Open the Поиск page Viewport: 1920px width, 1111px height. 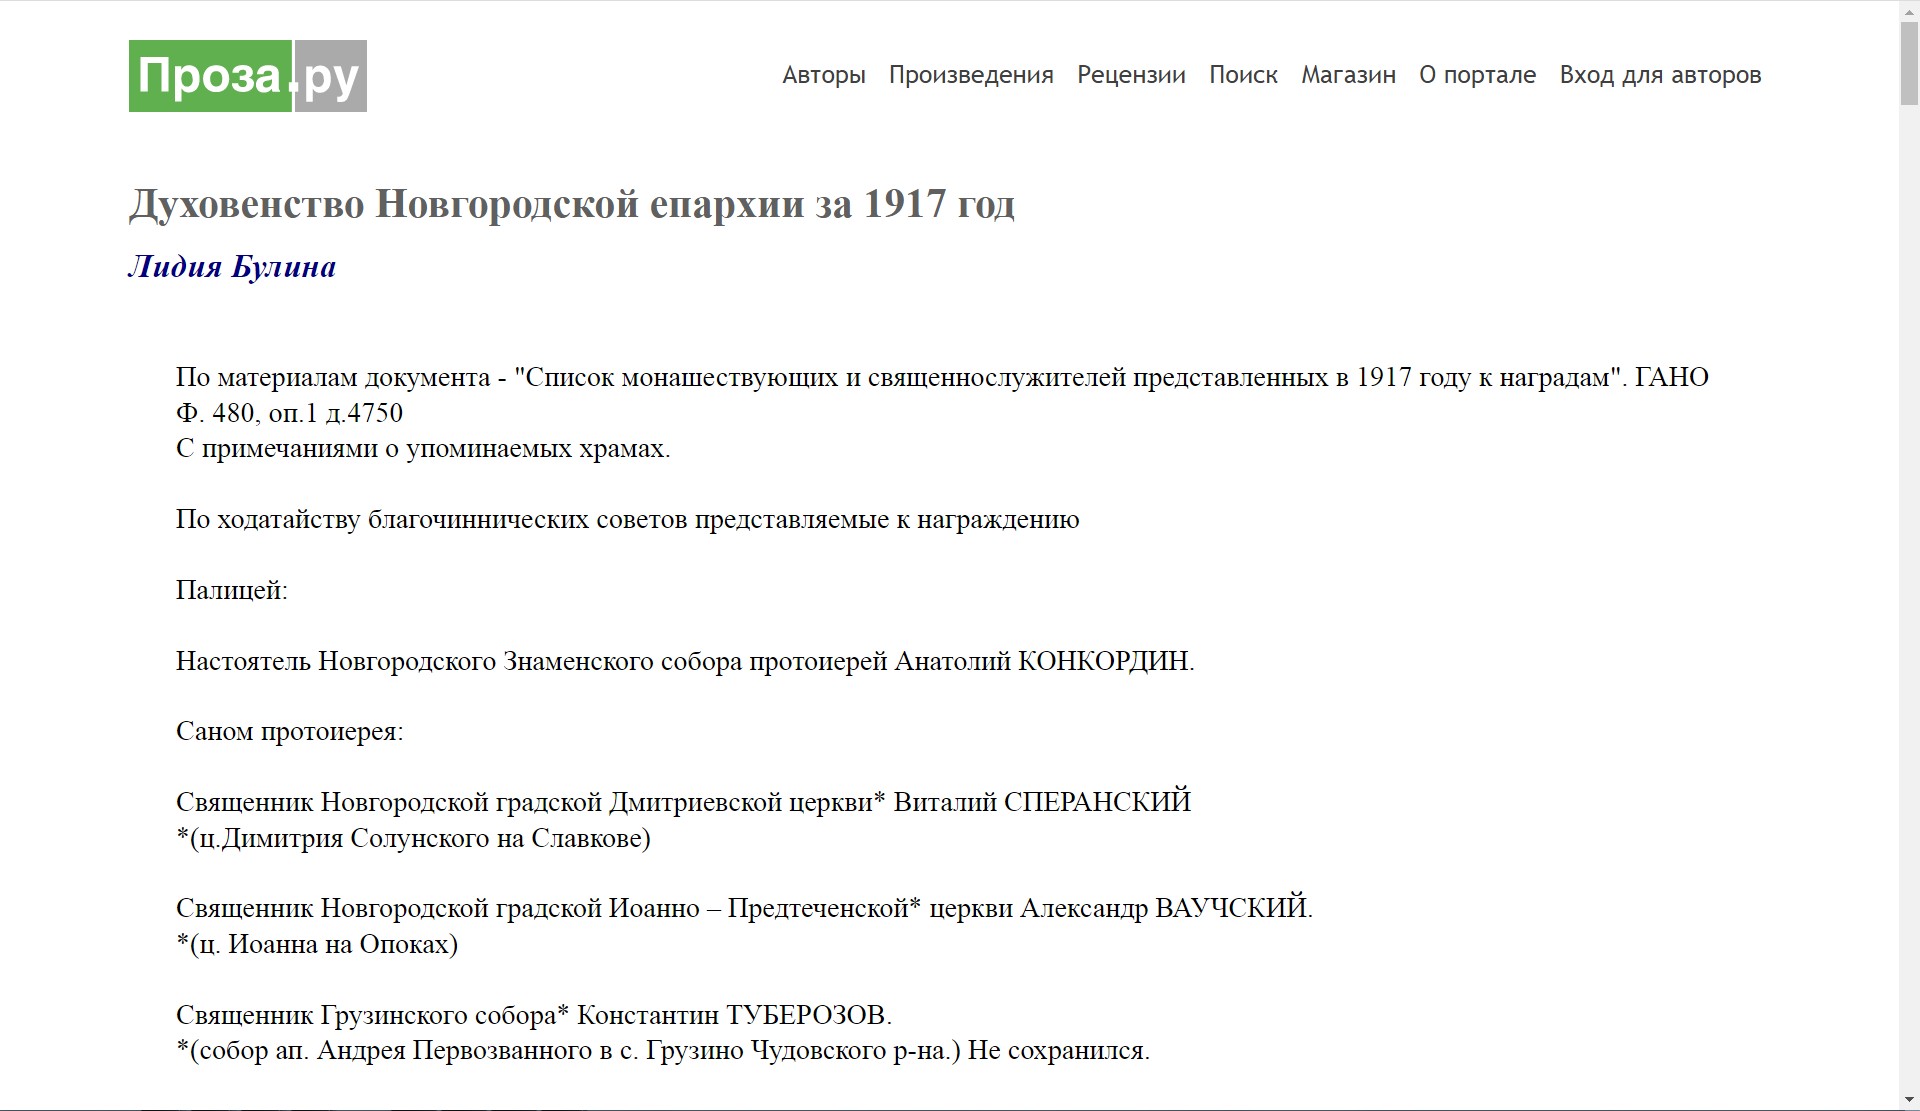click(1243, 75)
